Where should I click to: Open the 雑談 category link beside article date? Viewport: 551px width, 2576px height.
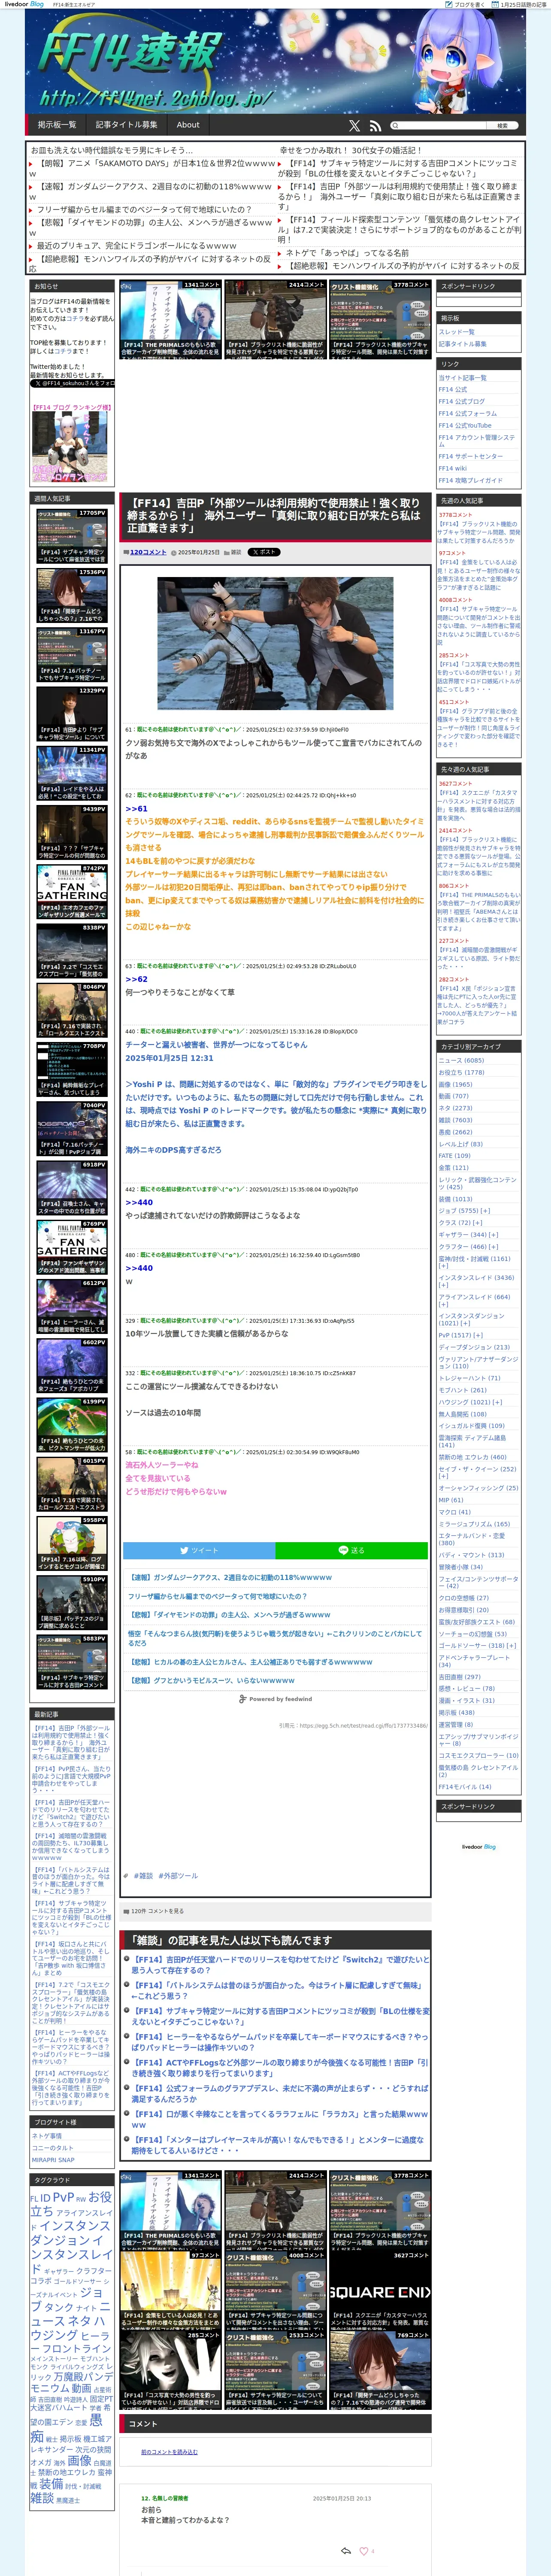(236, 552)
